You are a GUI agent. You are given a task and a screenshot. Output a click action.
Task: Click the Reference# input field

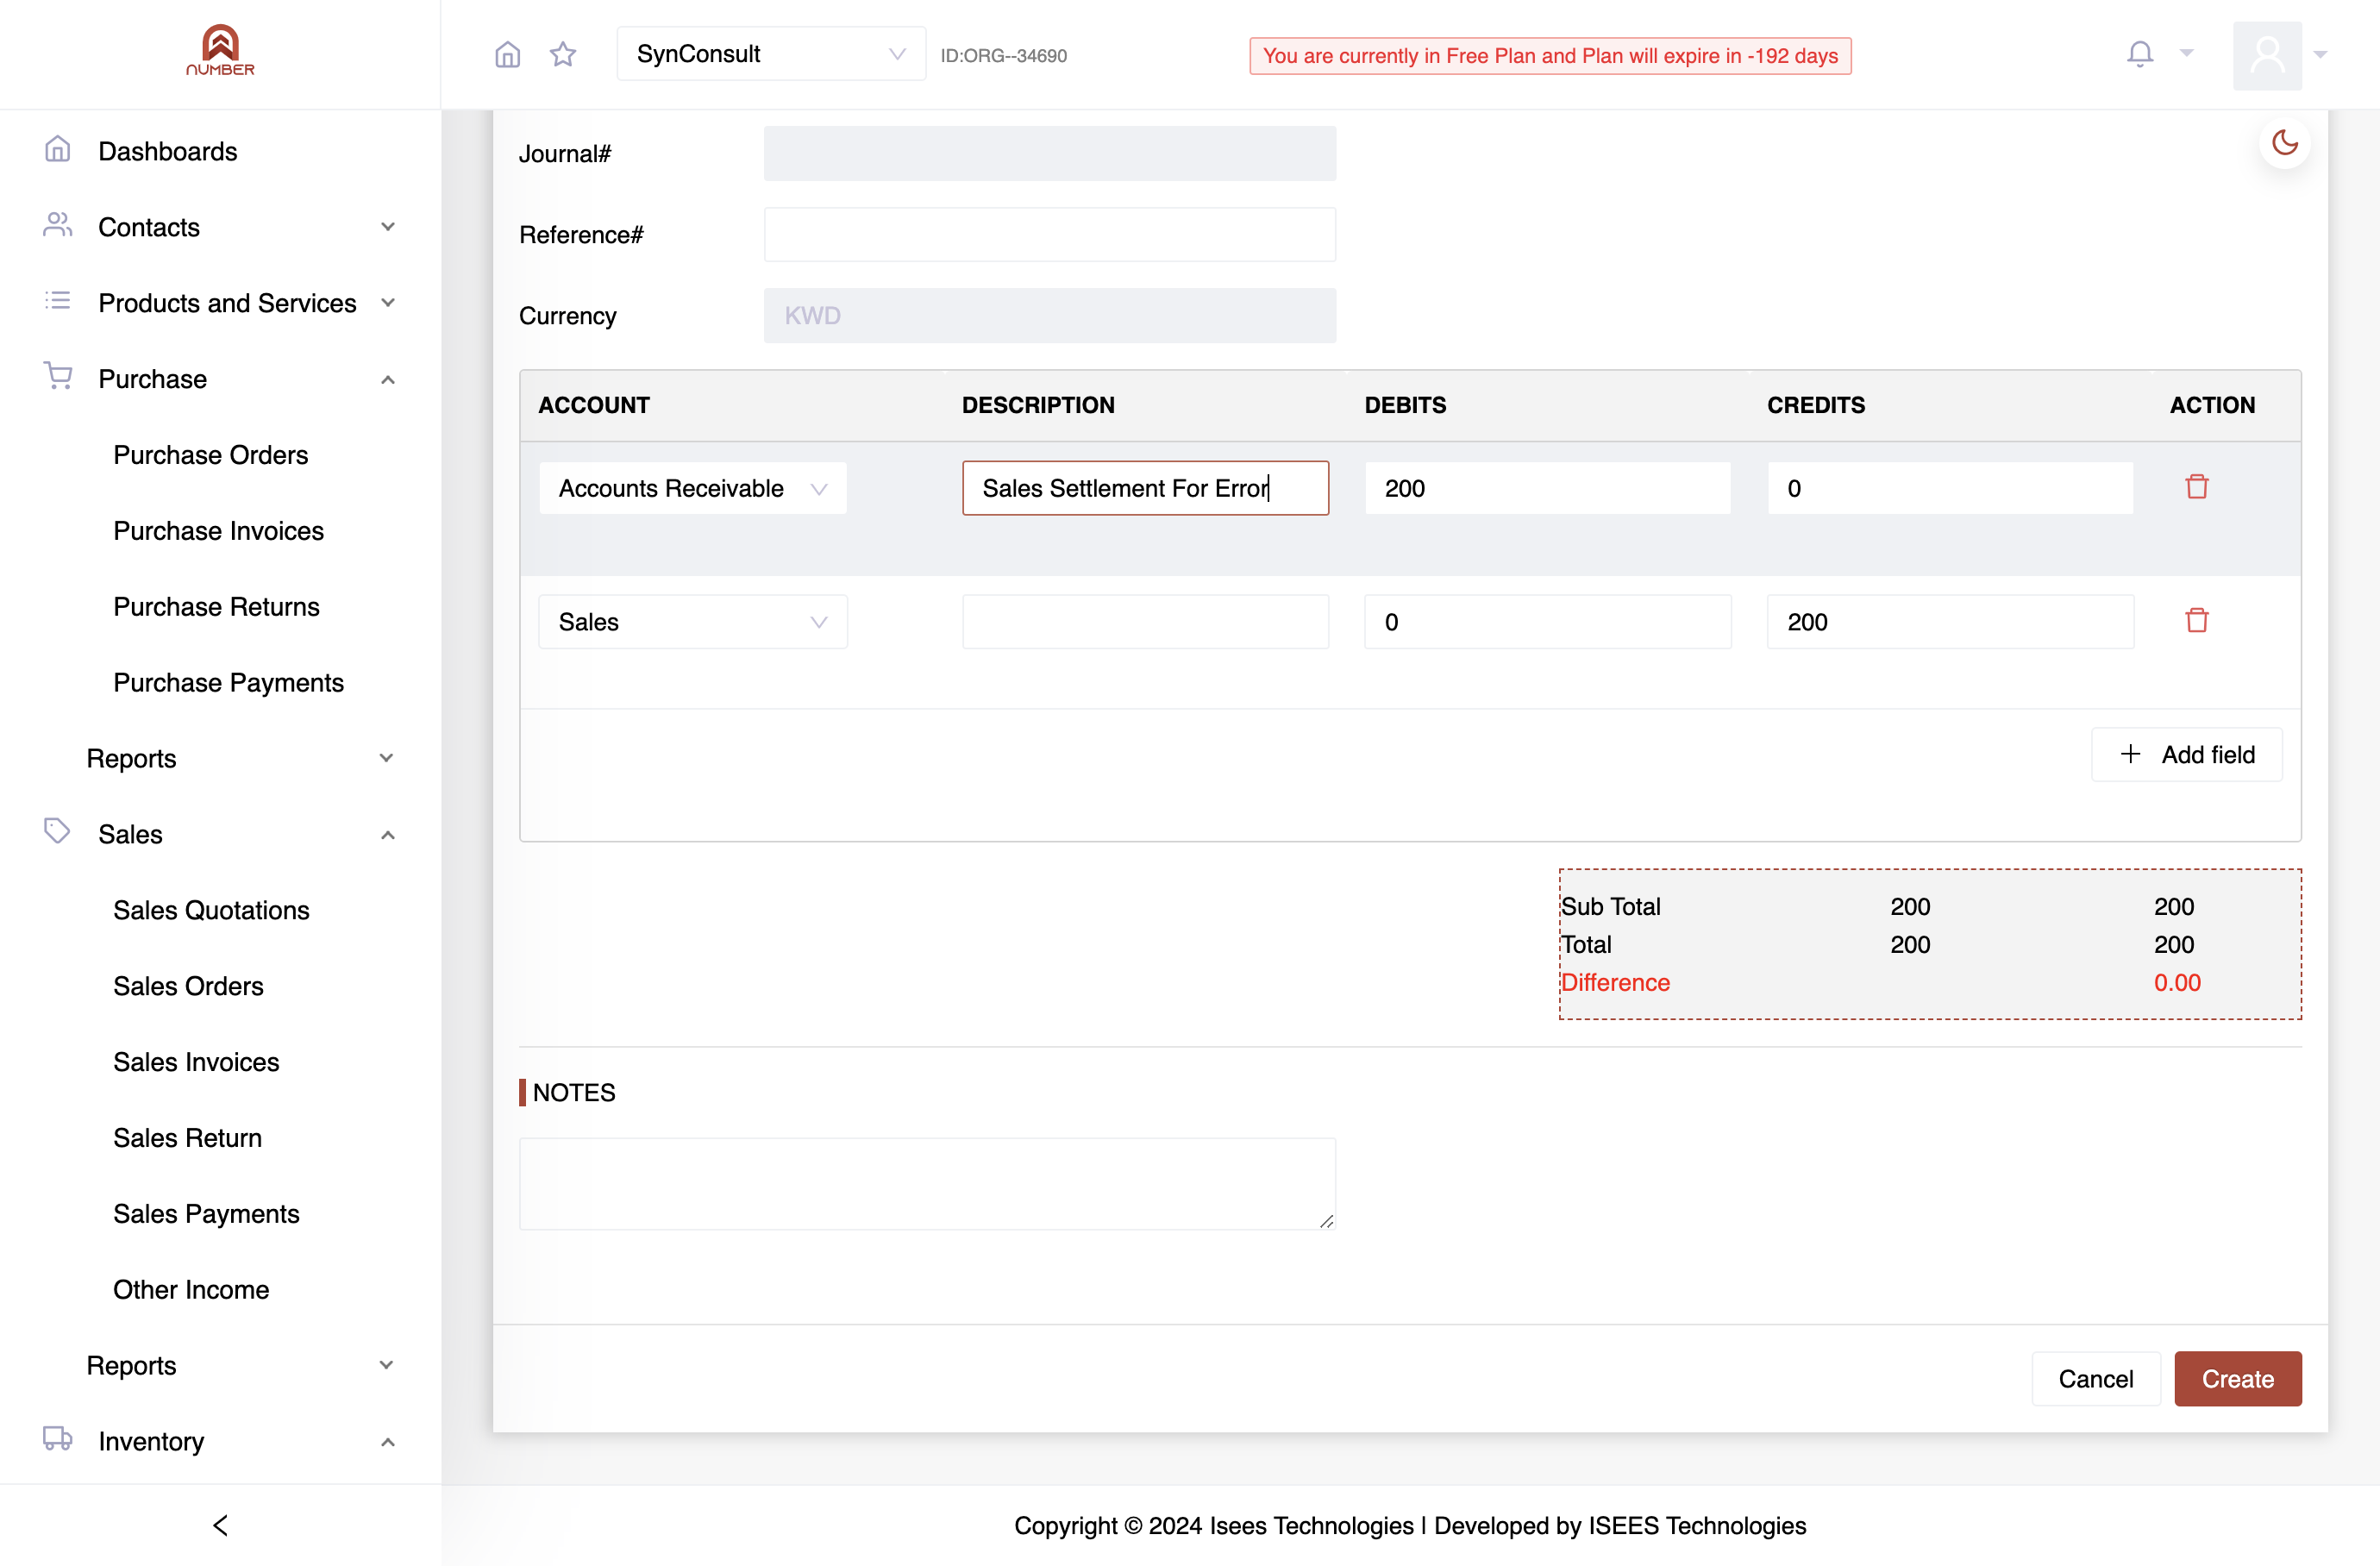click(x=1050, y=234)
